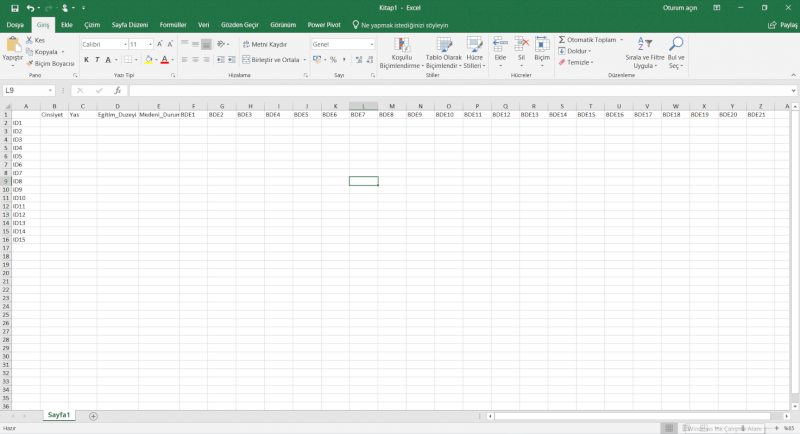This screenshot has width=800, height=434.
Task: Toggle italic T formatting button
Action: click(99, 60)
